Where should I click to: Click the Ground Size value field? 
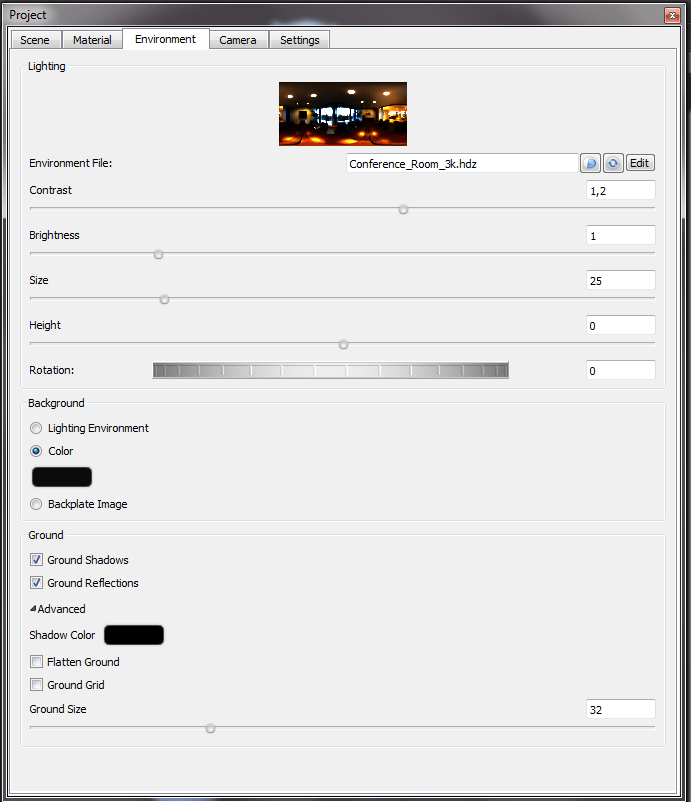coord(620,710)
